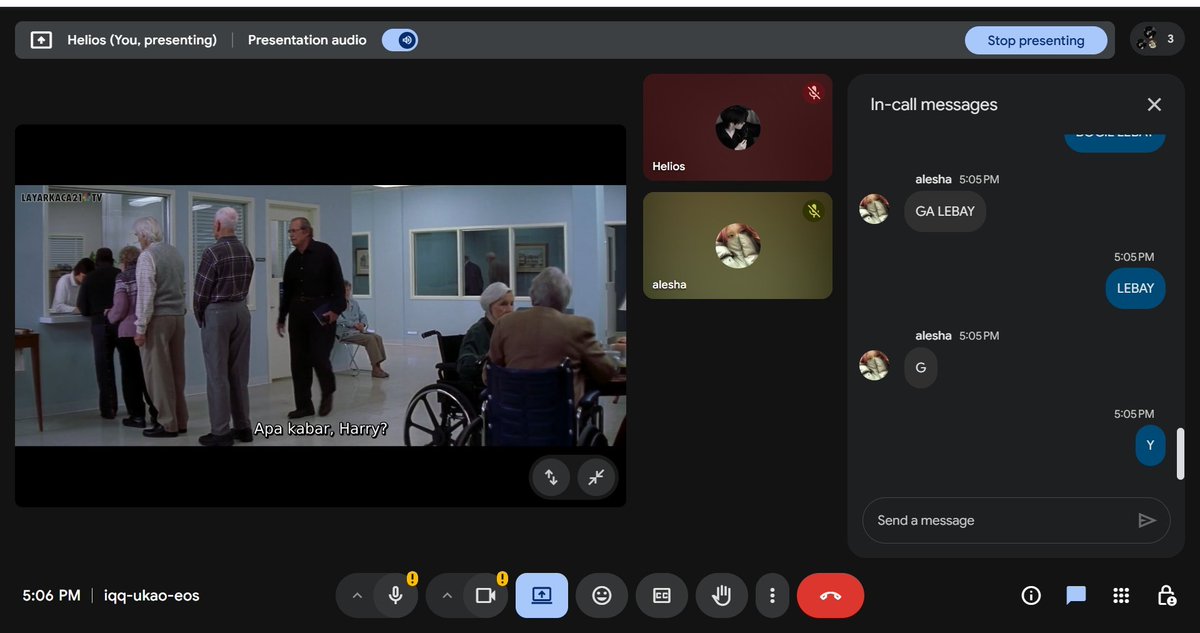Toggle the microphone button

pyautogui.click(x=396, y=595)
